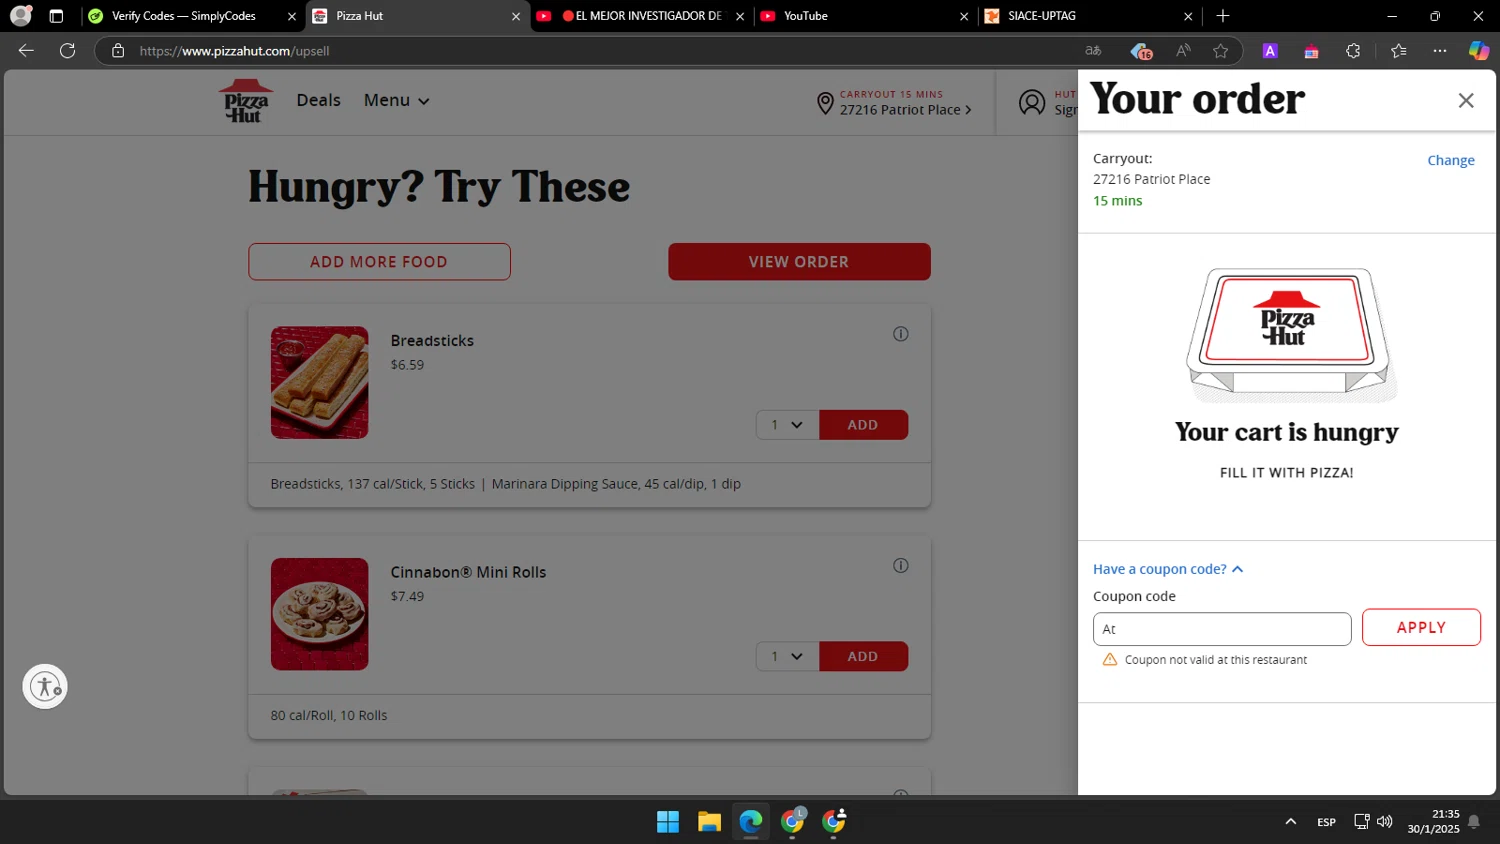Viewport: 1500px width, 844px height.
Task: Open File Explorer from taskbar
Action: [709, 822]
